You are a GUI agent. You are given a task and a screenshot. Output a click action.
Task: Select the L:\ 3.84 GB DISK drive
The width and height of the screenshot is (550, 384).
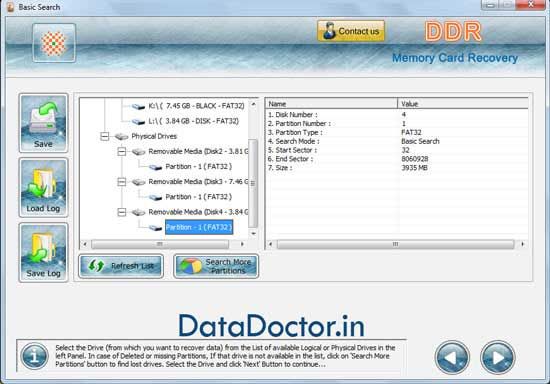point(194,121)
